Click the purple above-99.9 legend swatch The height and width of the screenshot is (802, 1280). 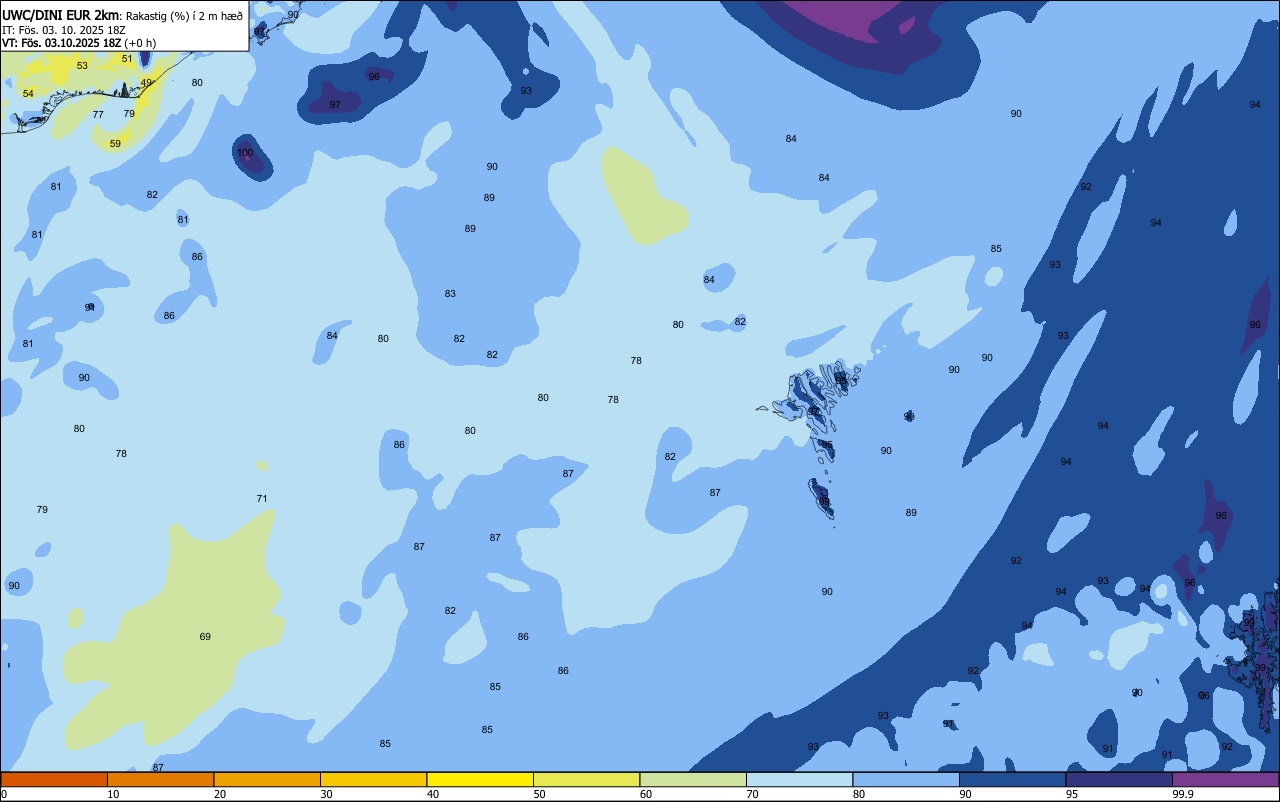pos(1226,779)
